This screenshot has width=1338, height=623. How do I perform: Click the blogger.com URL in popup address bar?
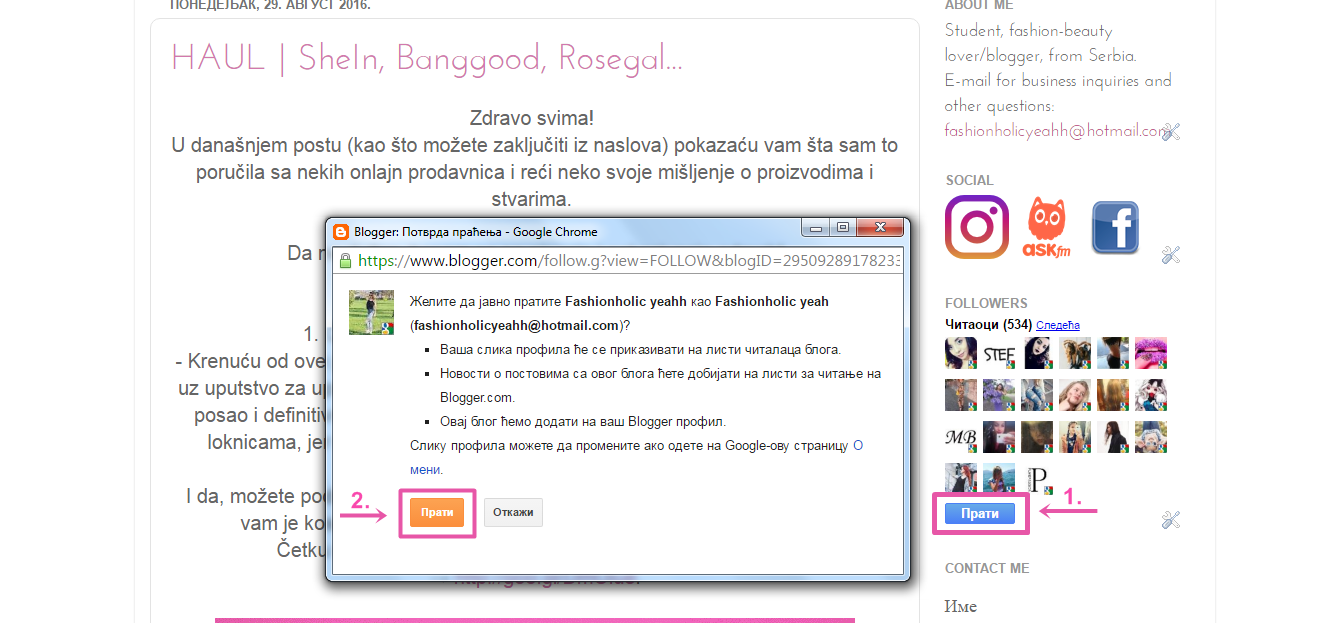629,261
